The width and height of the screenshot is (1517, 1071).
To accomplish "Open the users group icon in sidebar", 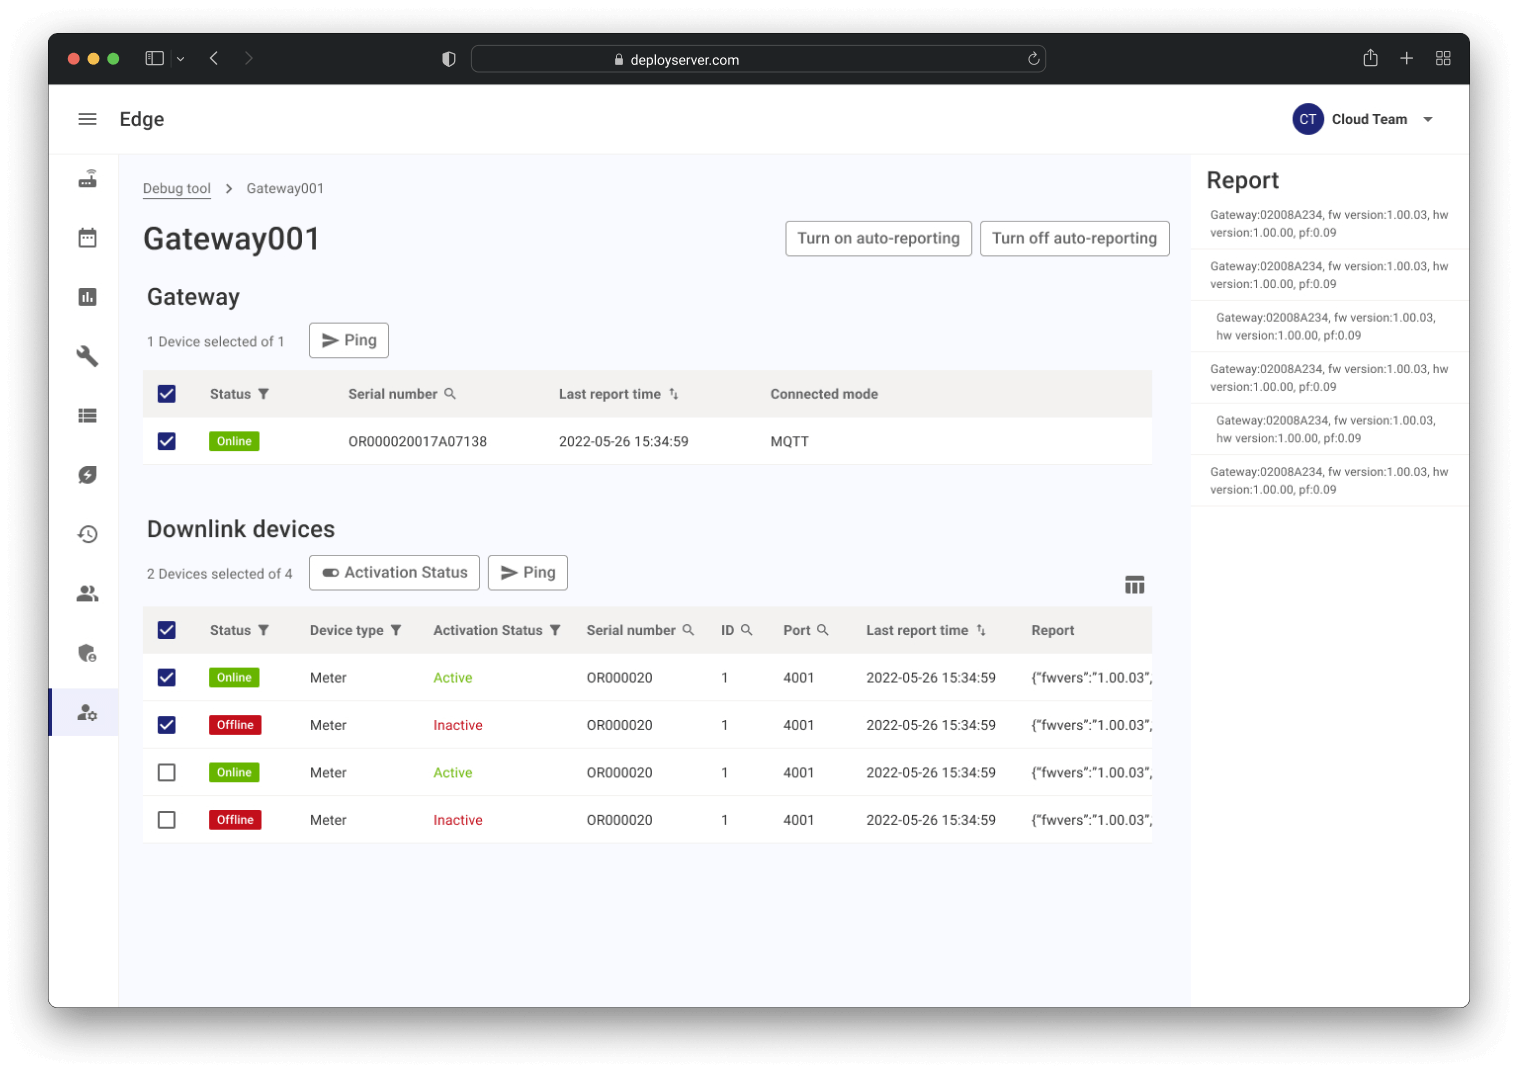I will pos(88,594).
